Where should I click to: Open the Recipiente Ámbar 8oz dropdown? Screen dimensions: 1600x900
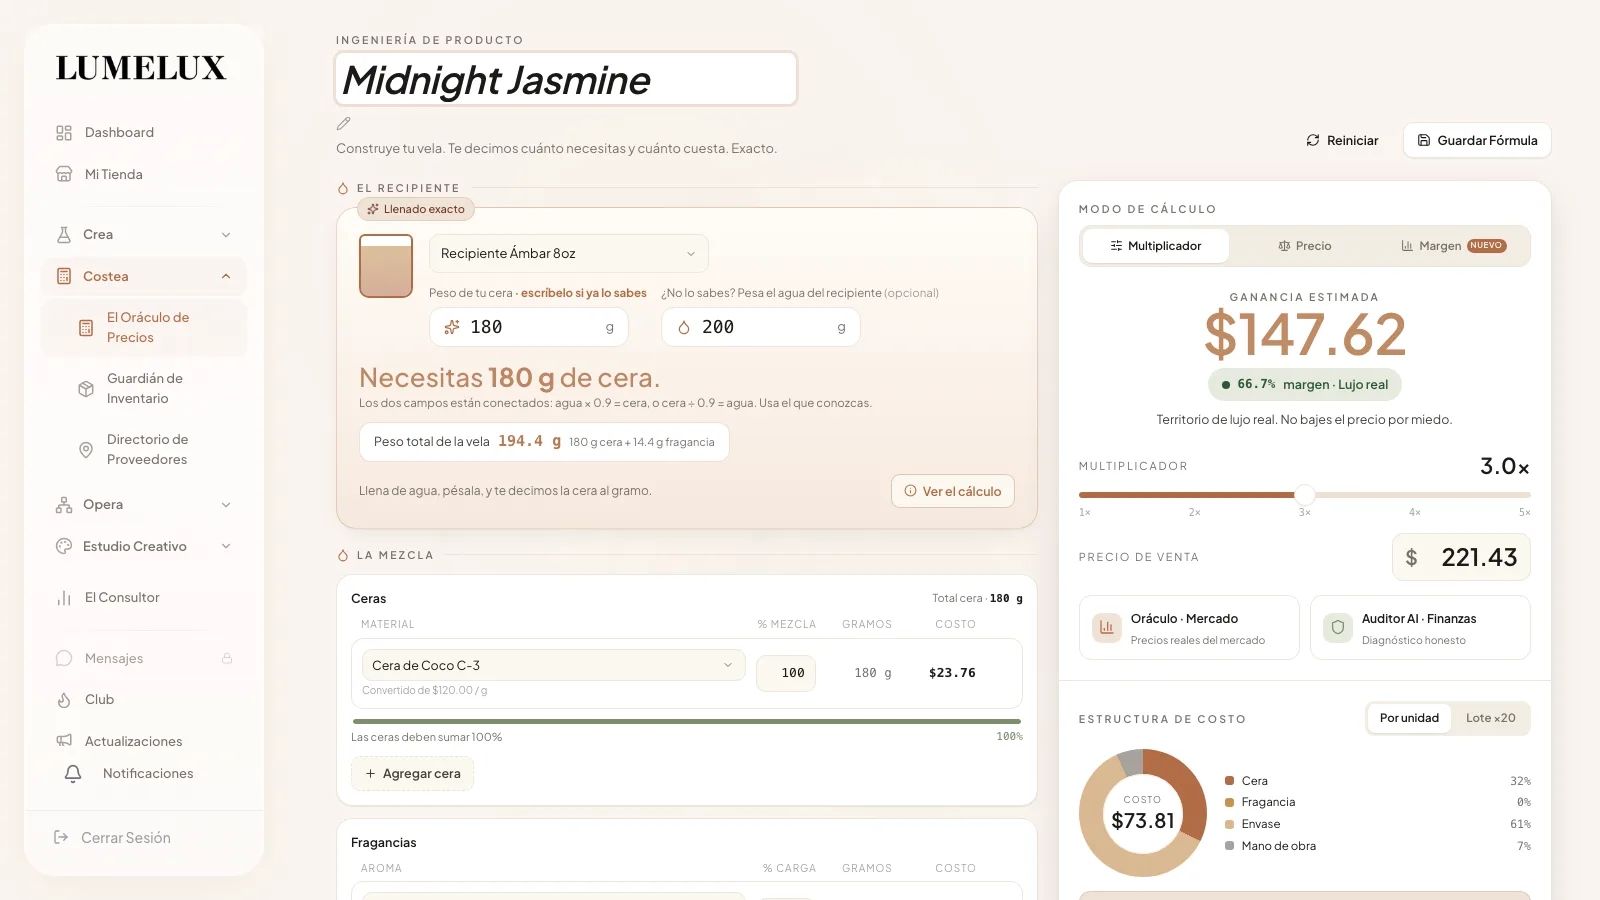click(x=568, y=254)
